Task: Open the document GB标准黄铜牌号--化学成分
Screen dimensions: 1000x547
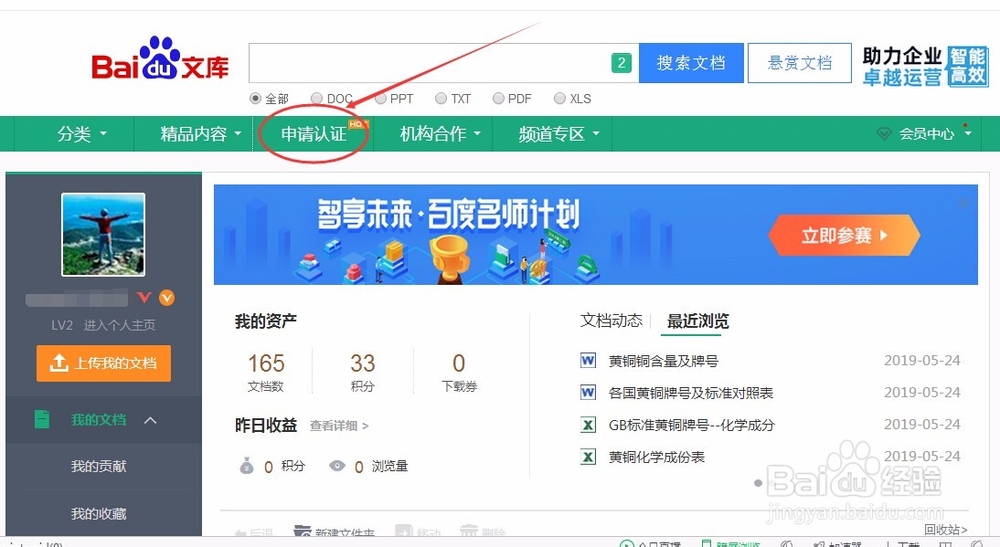Action: (691, 425)
